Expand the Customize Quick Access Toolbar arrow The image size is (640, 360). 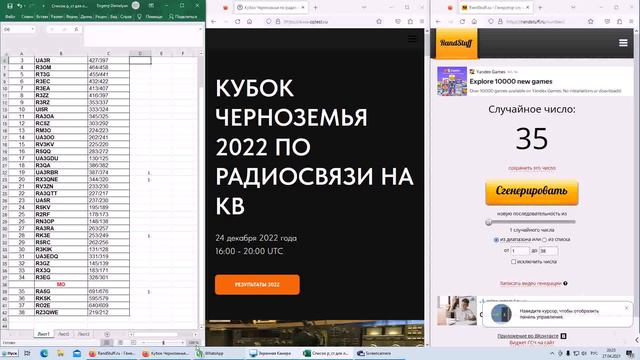click(x=43, y=6)
